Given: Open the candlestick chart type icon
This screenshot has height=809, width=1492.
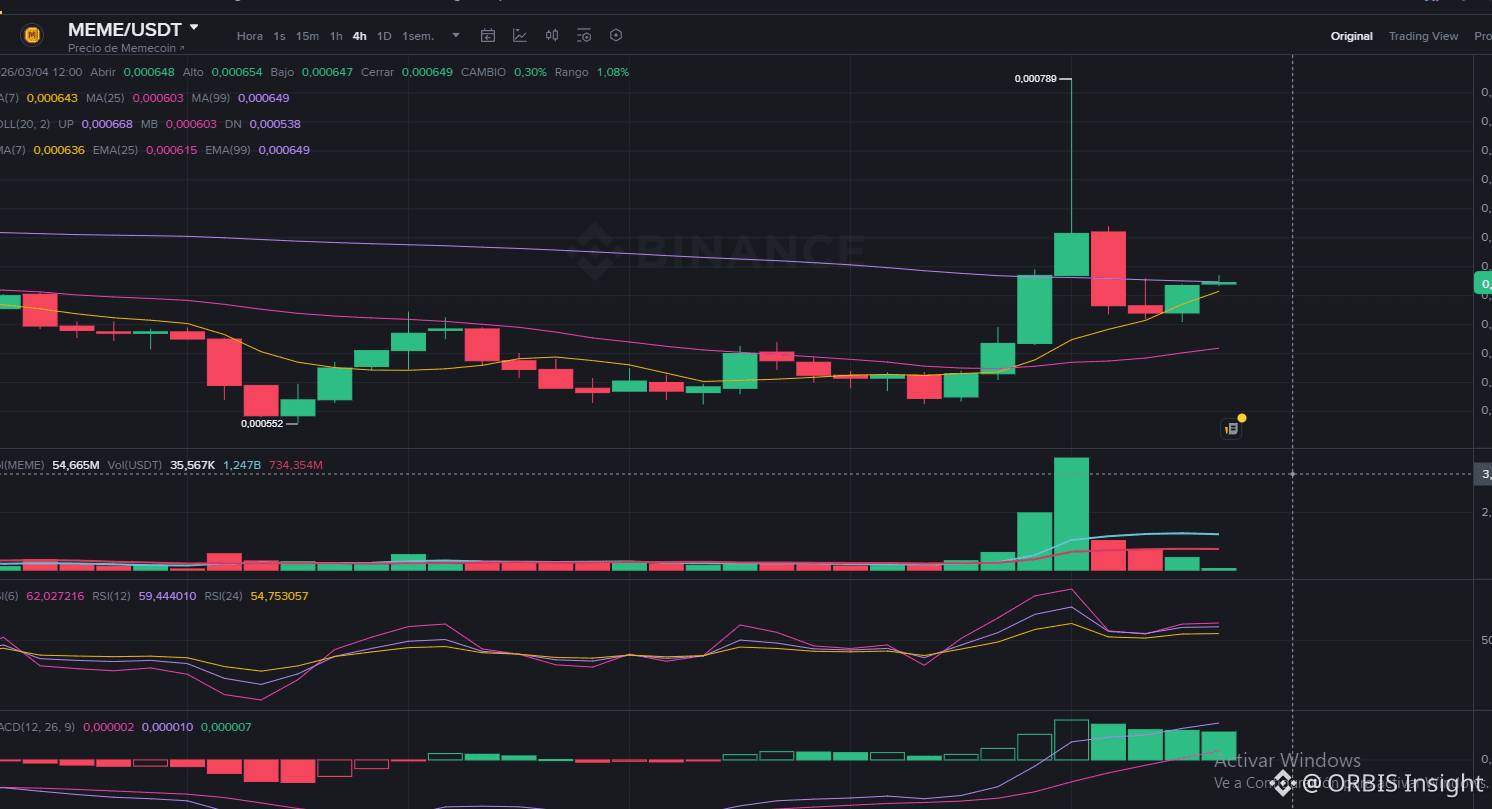Looking at the screenshot, I should tap(552, 35).
